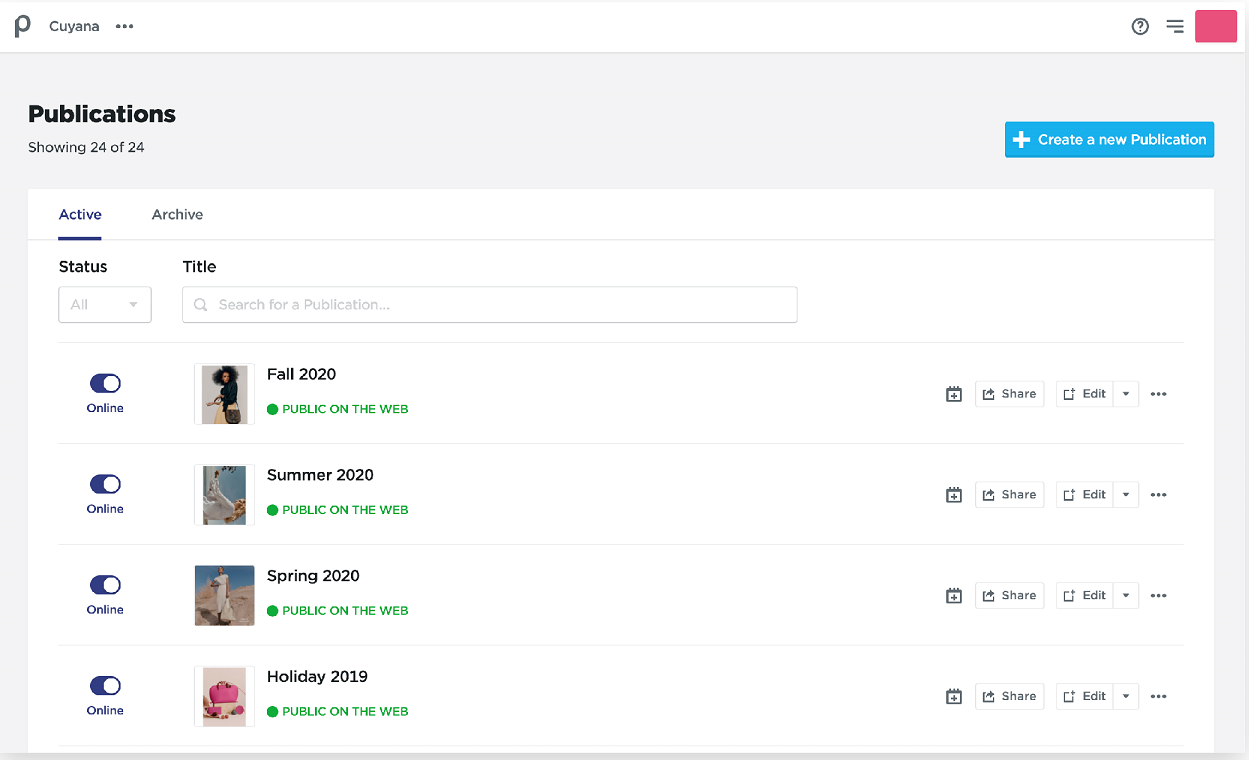Screen dimensions: 1249x760
Task: Expand the Edit dropdown arrow for Spring 2020
Action: coord(1126,596)
